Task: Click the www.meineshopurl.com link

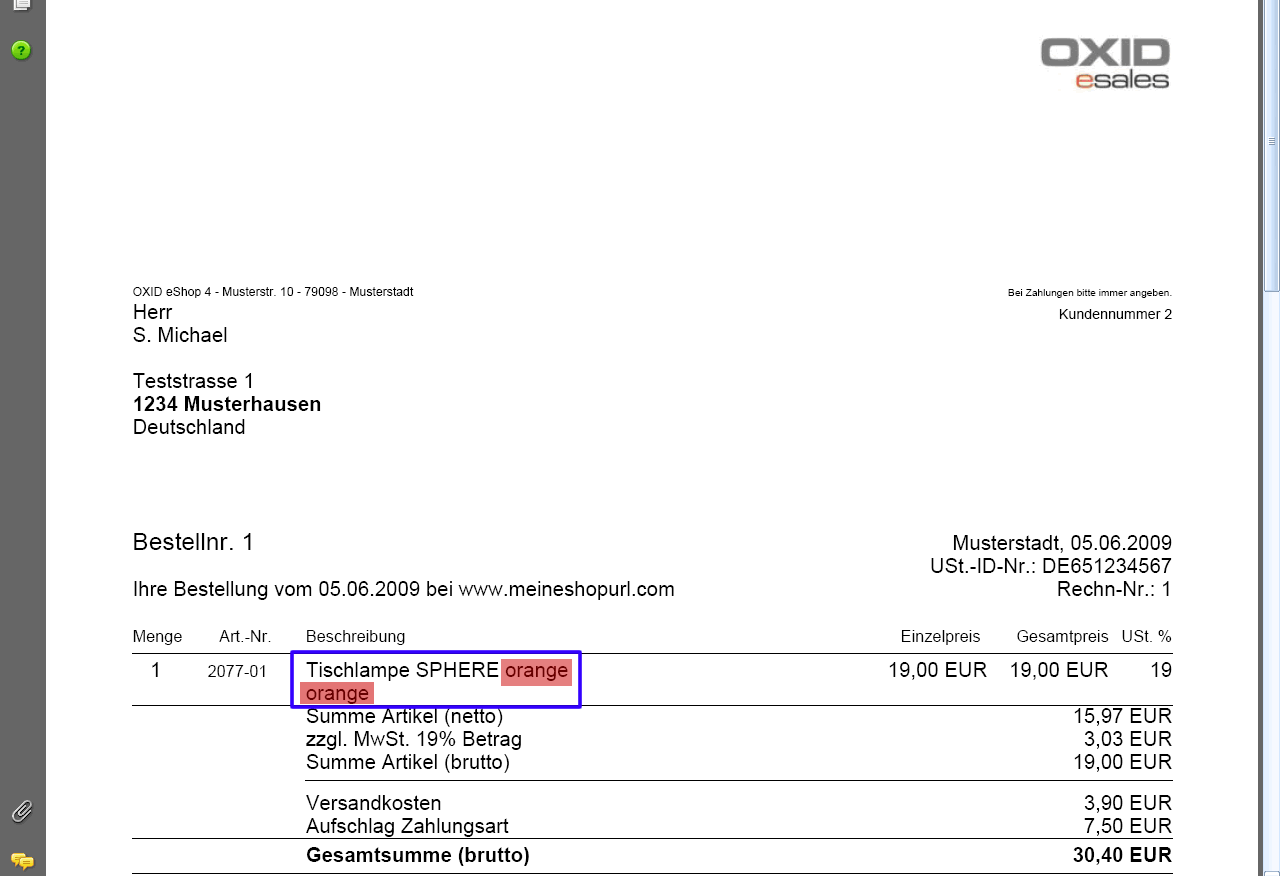Action: tap(566, 589)
